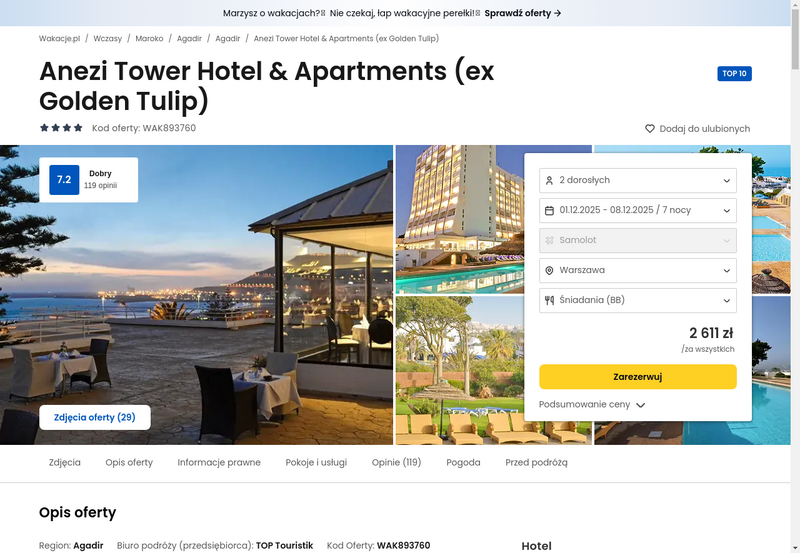800x553 pixels.
Task: Click the fork and knife meal icon
Action: (x=549, y=300)
